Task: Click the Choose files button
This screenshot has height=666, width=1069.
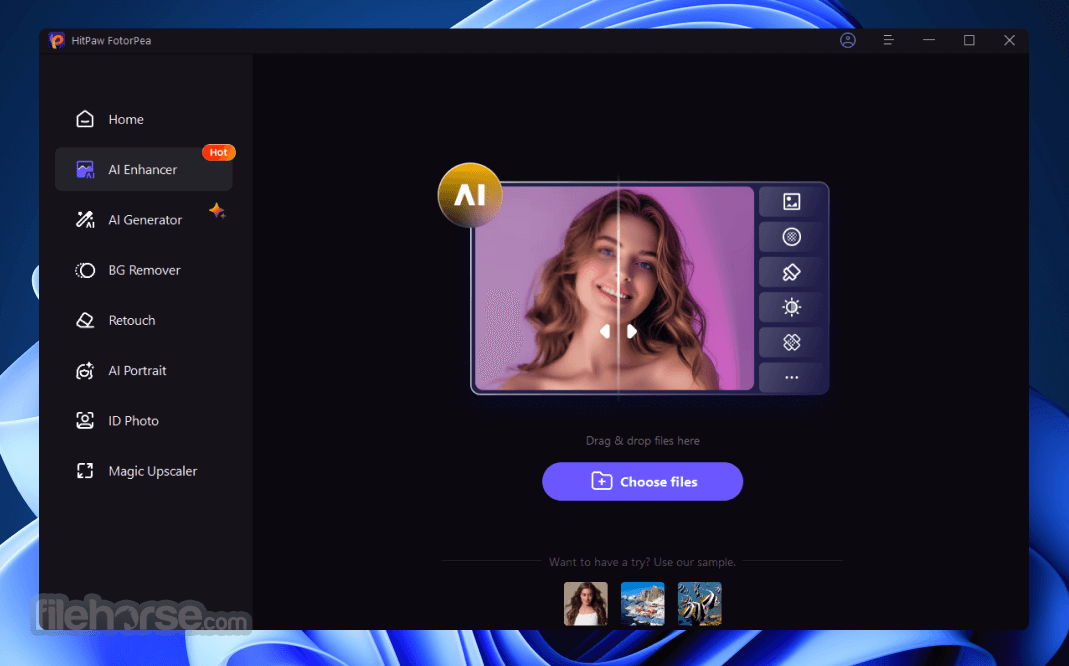Action: [x=642, y=481]
